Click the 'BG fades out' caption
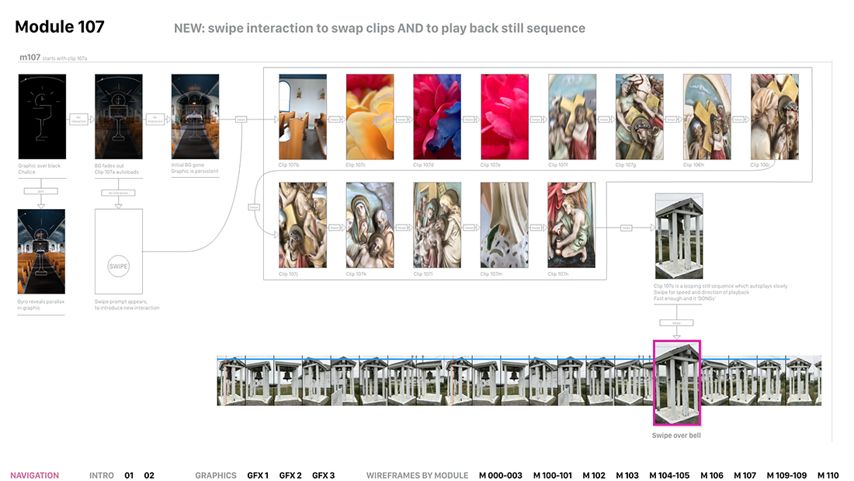Image resolution: width=854 pixels, height=481 pixels. click(117, 168)
